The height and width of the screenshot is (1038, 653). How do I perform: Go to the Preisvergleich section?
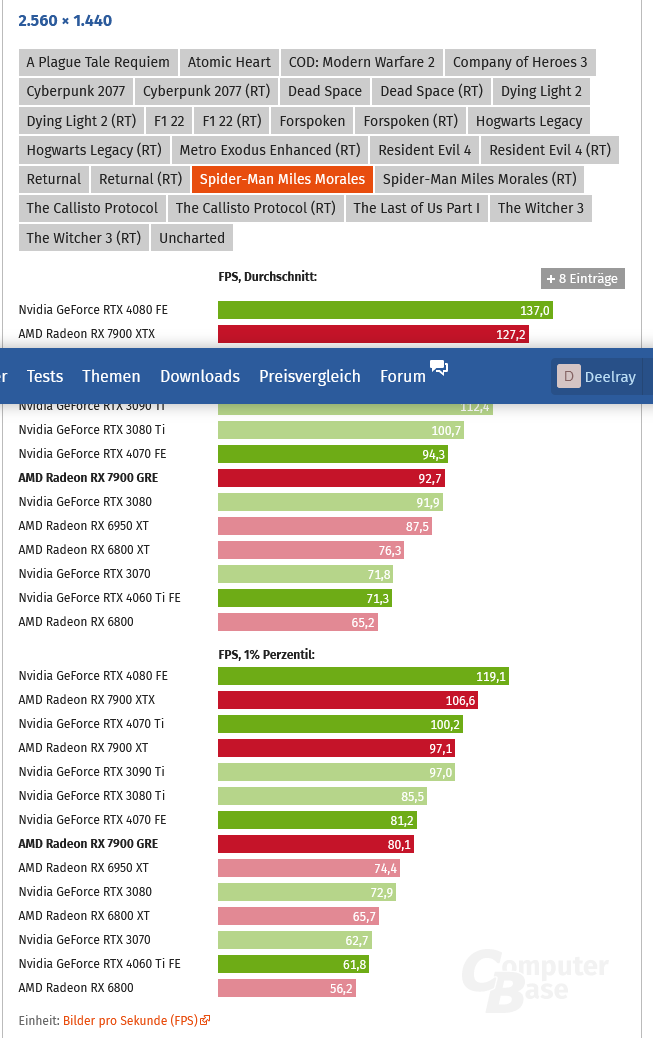pyautogui.click(x=310, y=376)
